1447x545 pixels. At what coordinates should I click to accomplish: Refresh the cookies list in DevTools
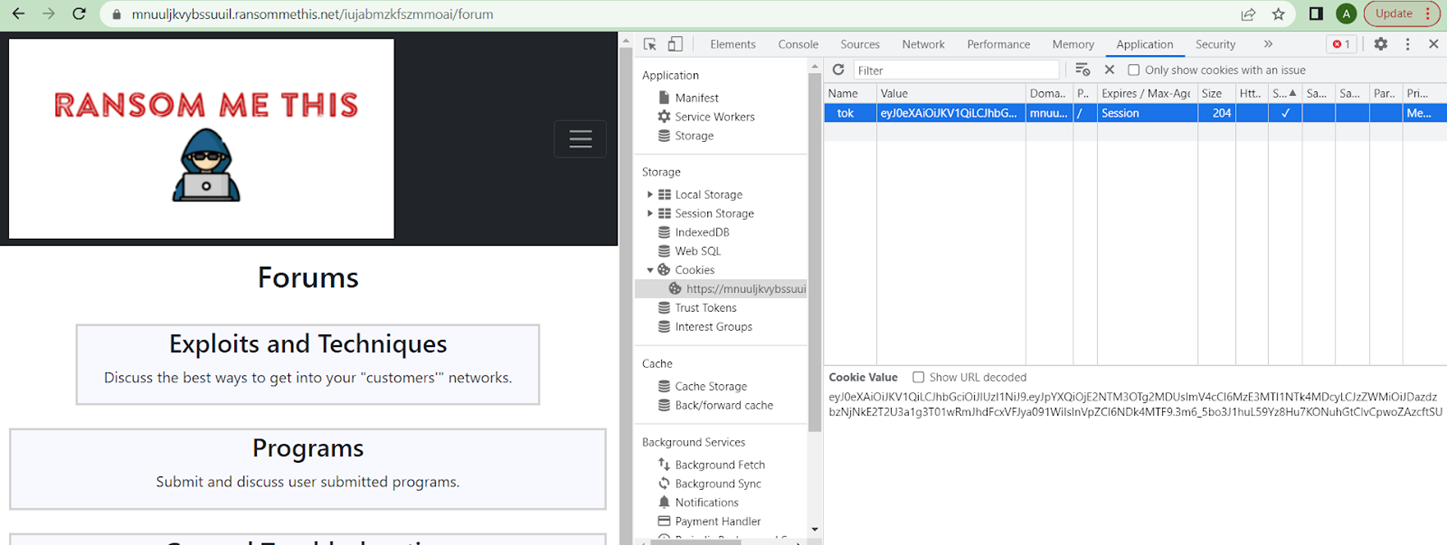[x=838, y=70]
